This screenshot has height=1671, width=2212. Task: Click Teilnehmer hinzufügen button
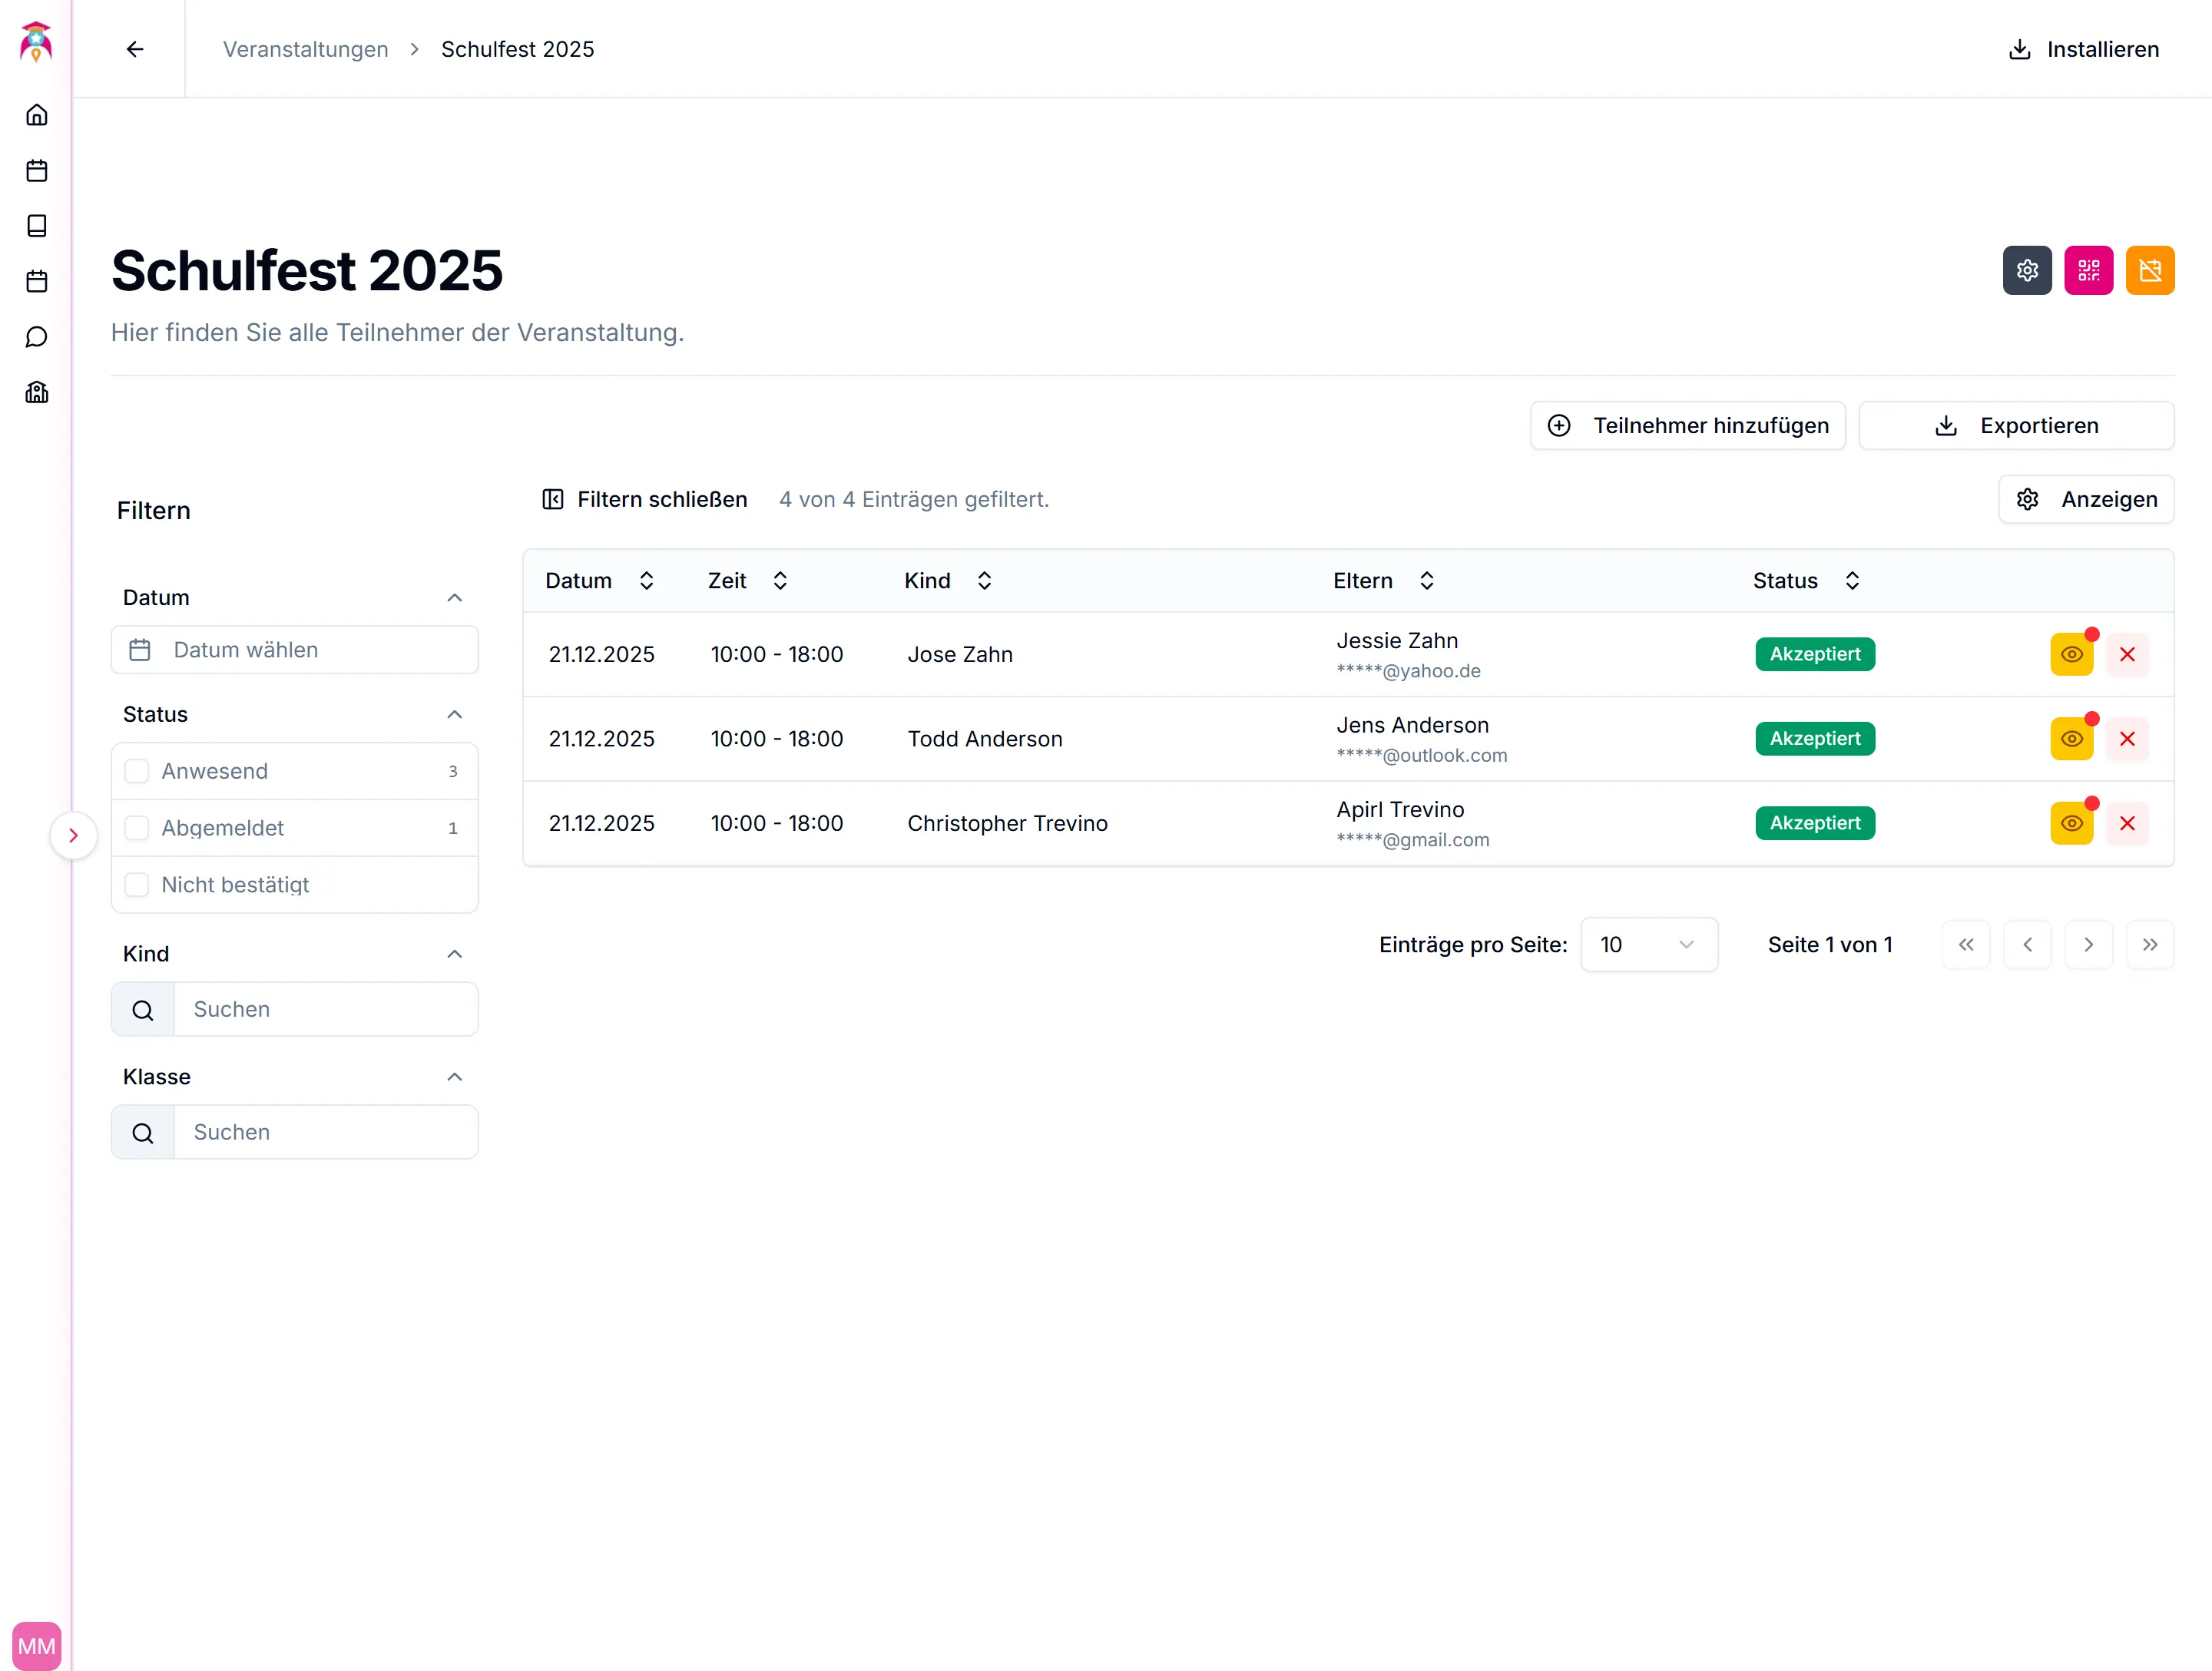pos(1687,426)
